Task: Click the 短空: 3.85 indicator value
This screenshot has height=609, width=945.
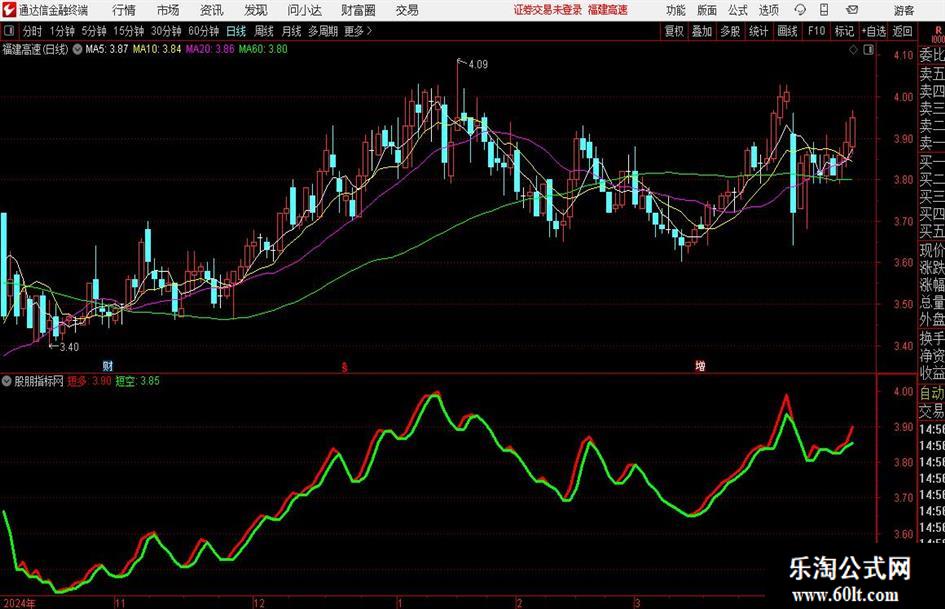Action: pyautogui.click(x=137, y=381)
